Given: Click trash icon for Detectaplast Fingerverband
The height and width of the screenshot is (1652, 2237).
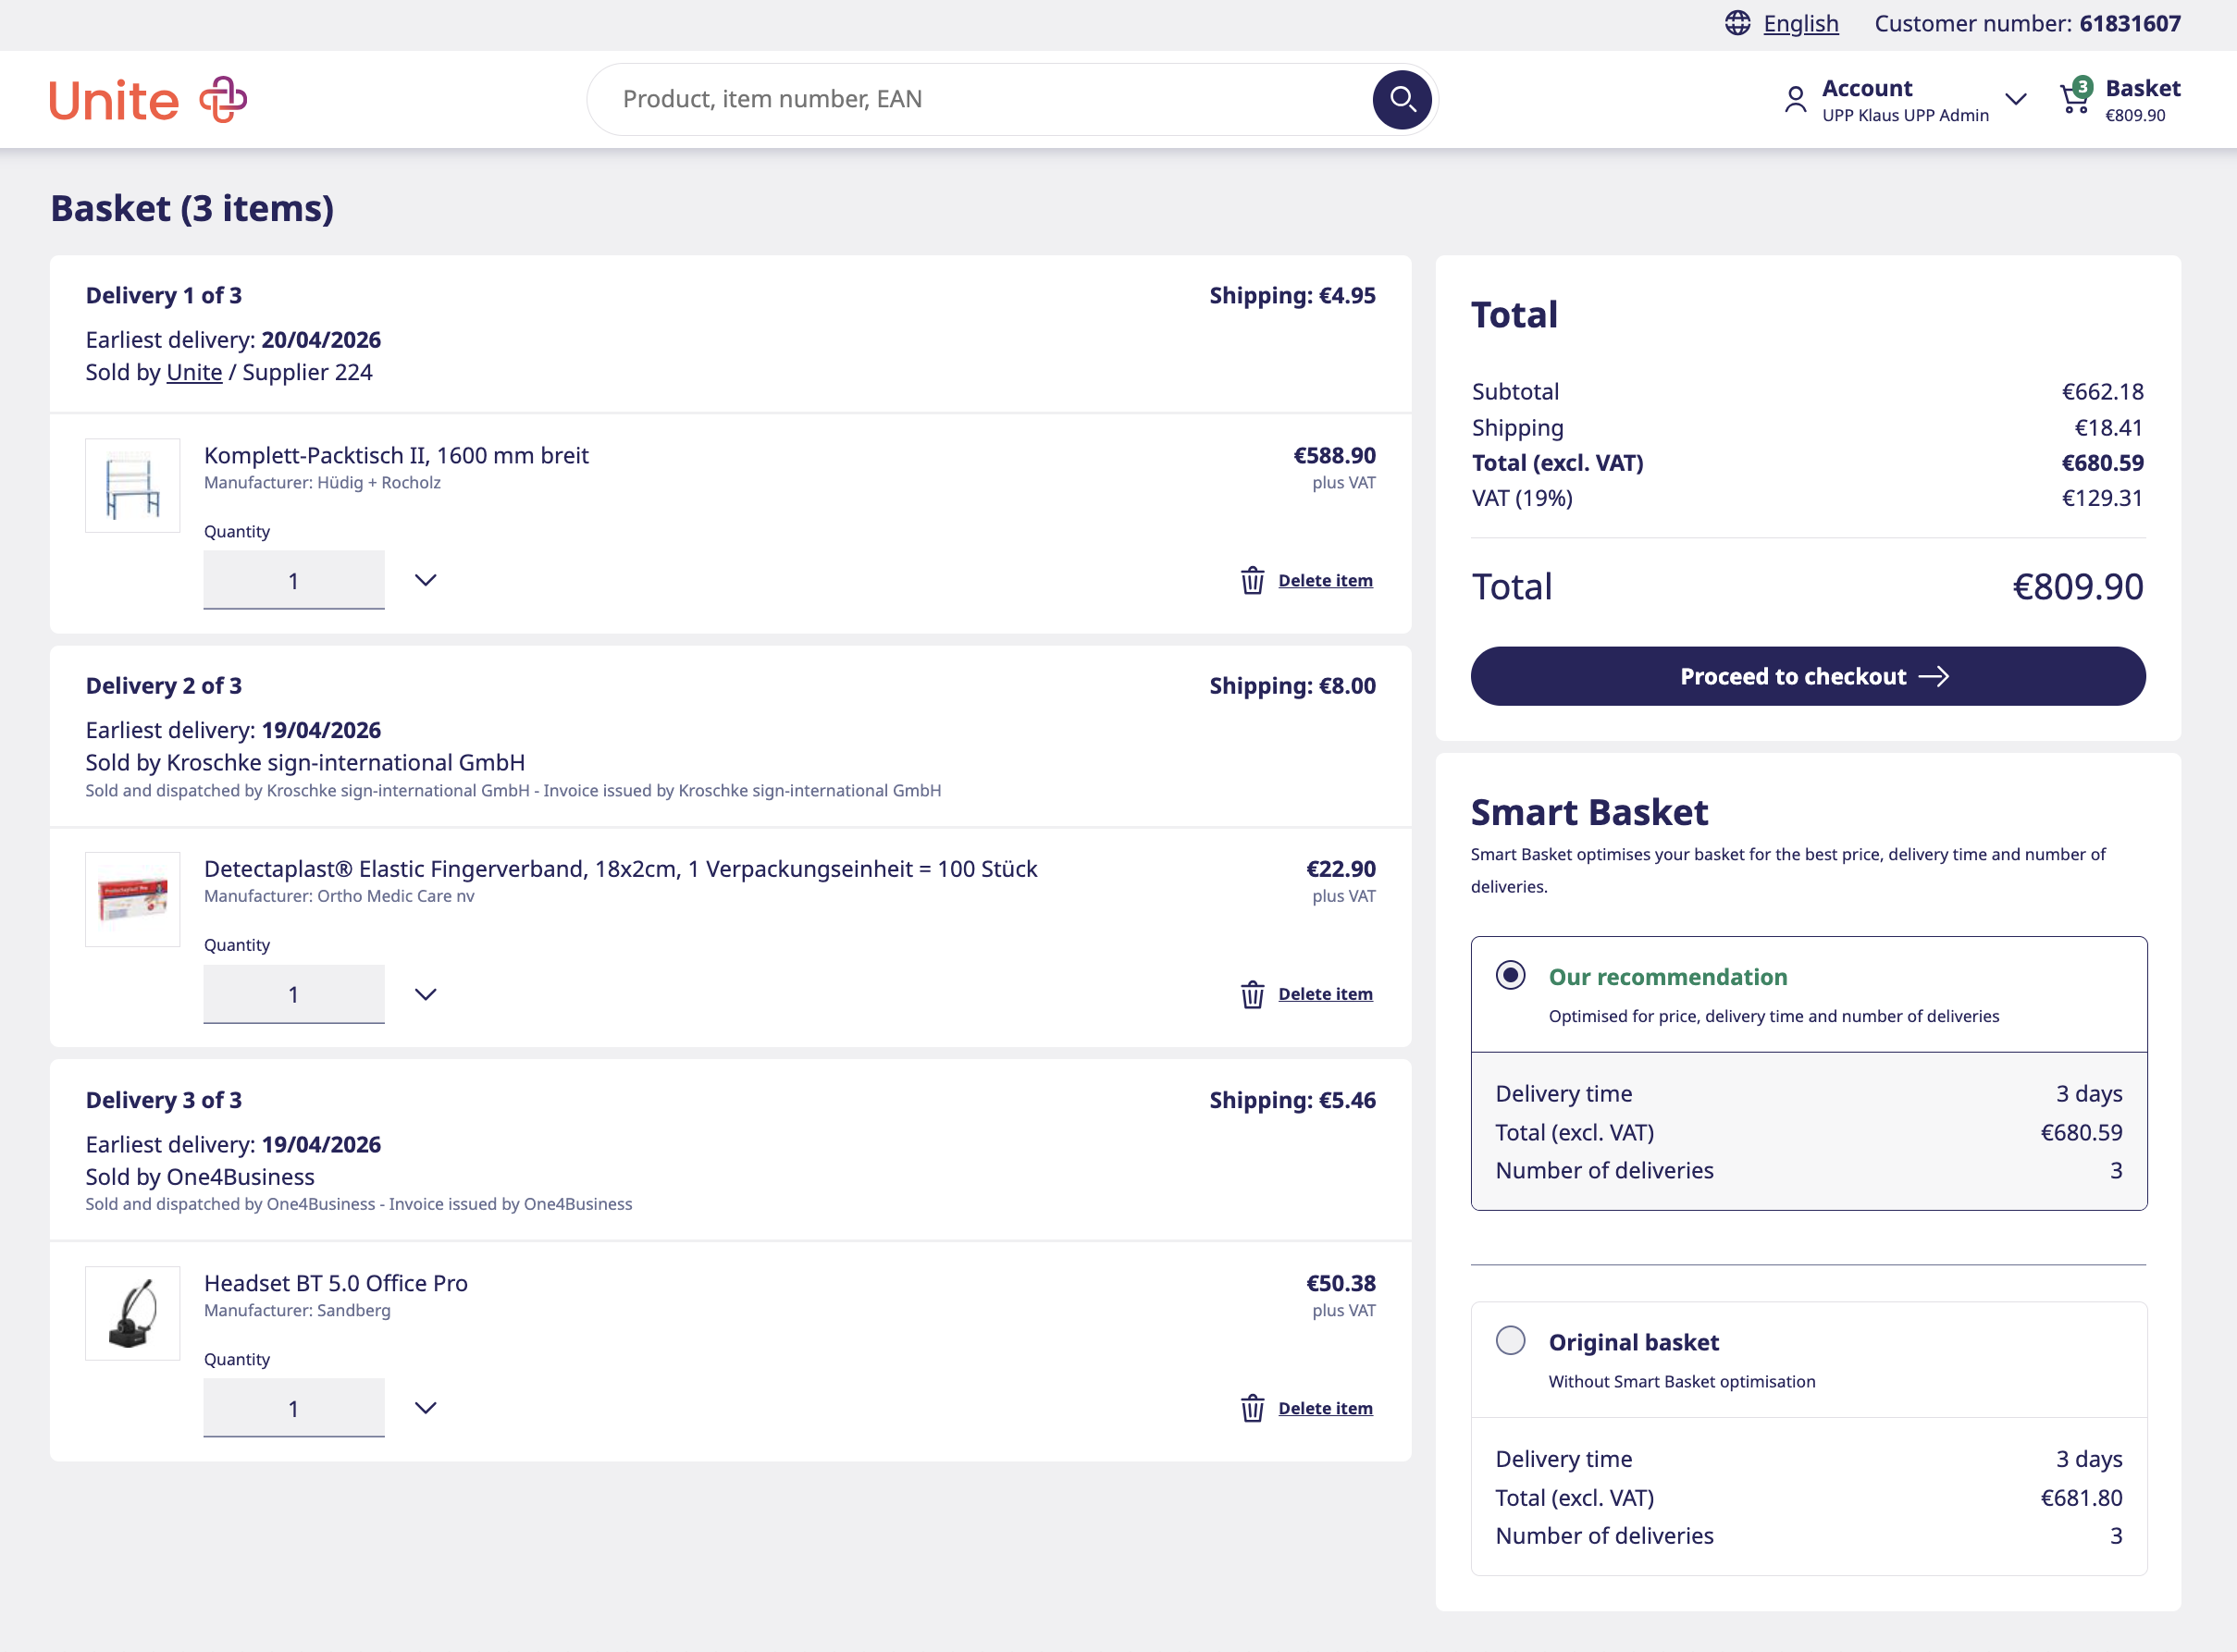Looking at the screenshot, I should [x=1252, y=994].
